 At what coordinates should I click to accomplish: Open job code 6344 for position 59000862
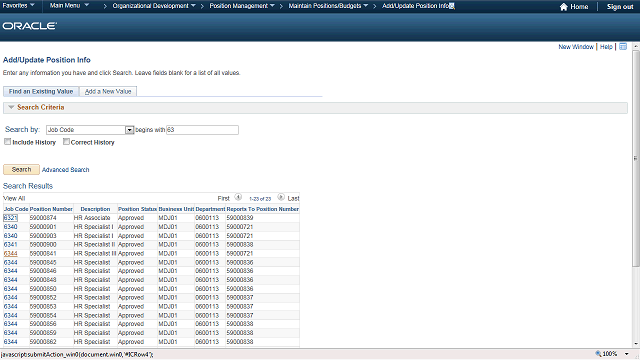pyautogui.click(x=11, y=342)
